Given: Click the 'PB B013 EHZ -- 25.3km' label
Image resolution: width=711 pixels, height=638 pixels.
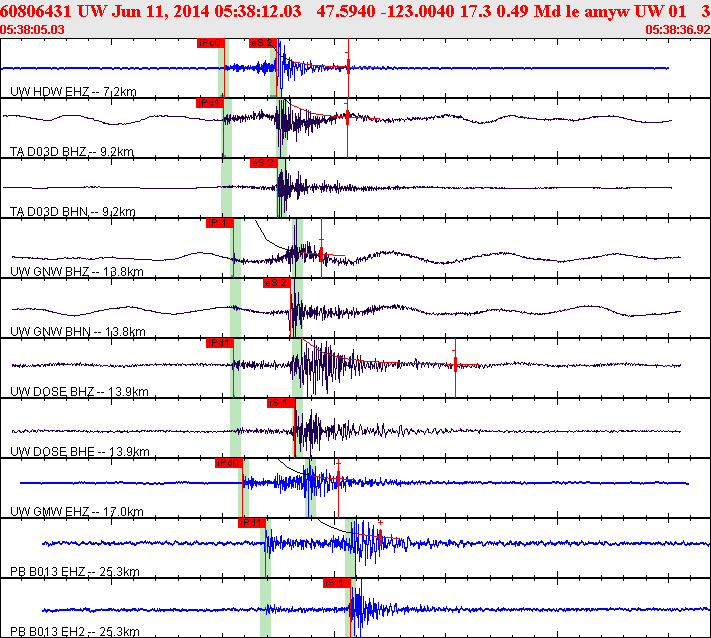Looking at the screenshot, I should pyautogui.click(x=74, y=571).
